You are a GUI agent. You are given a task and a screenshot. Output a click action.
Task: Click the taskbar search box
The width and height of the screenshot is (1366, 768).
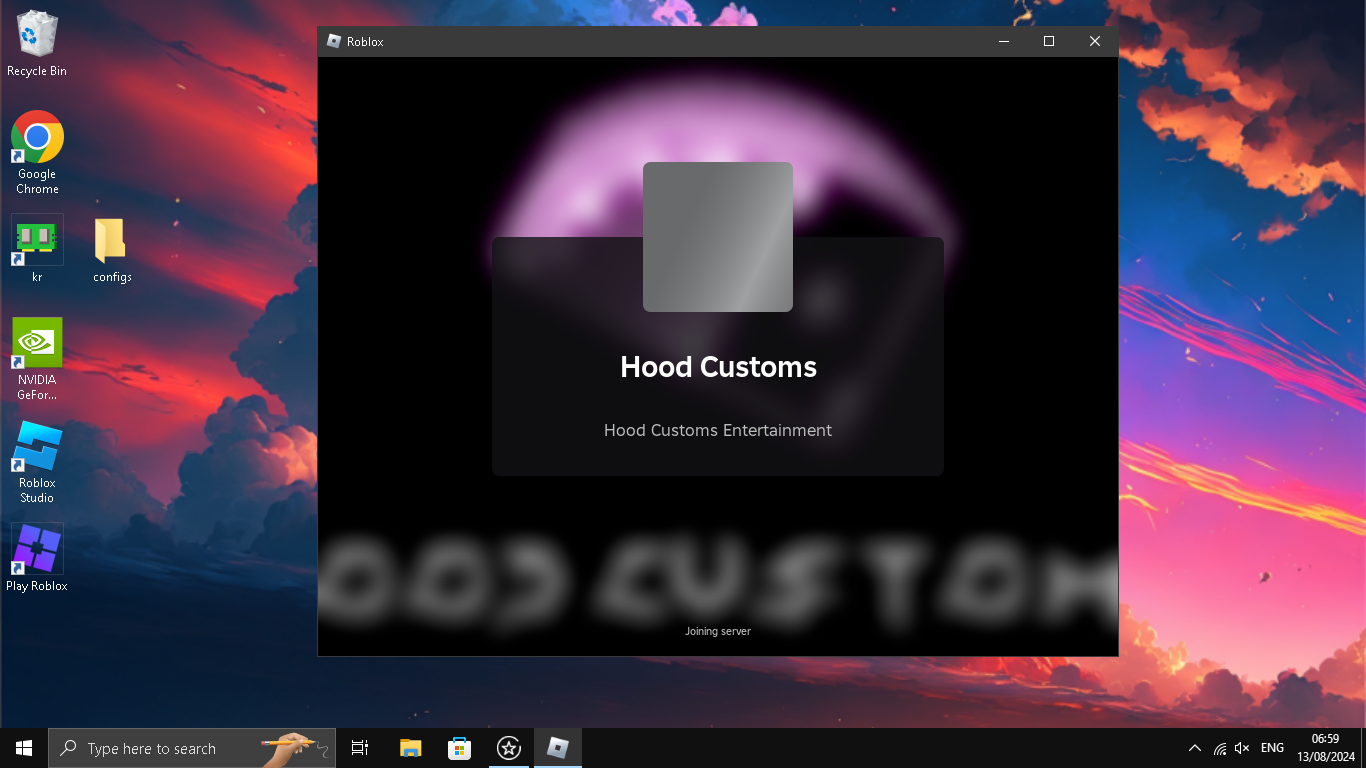(x=192, y=748)
